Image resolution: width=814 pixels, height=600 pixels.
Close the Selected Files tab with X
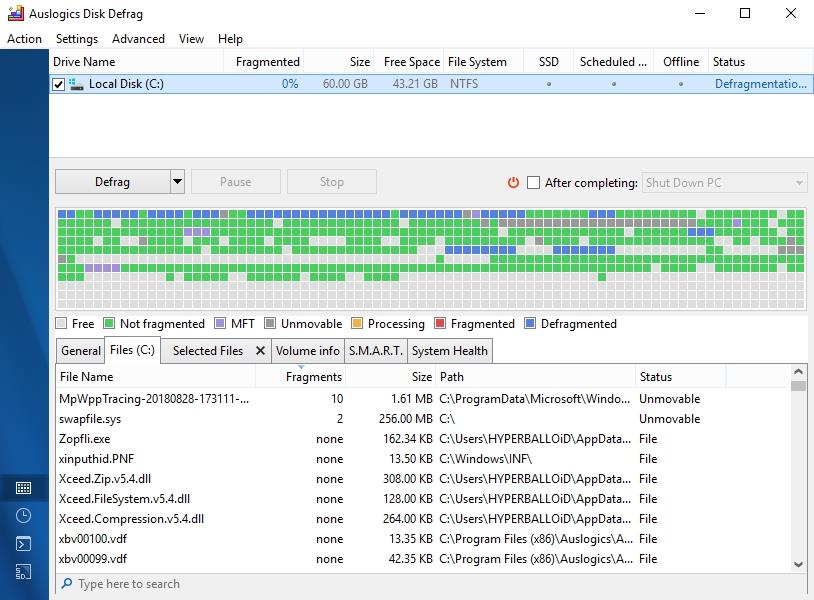[260, 351]
